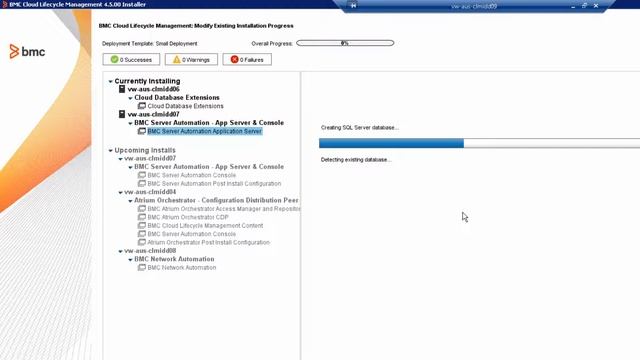This screenshot has height=360, width=640.
Task: Click the yellow warning triangle icon
Action: click(x=176, y=59)
